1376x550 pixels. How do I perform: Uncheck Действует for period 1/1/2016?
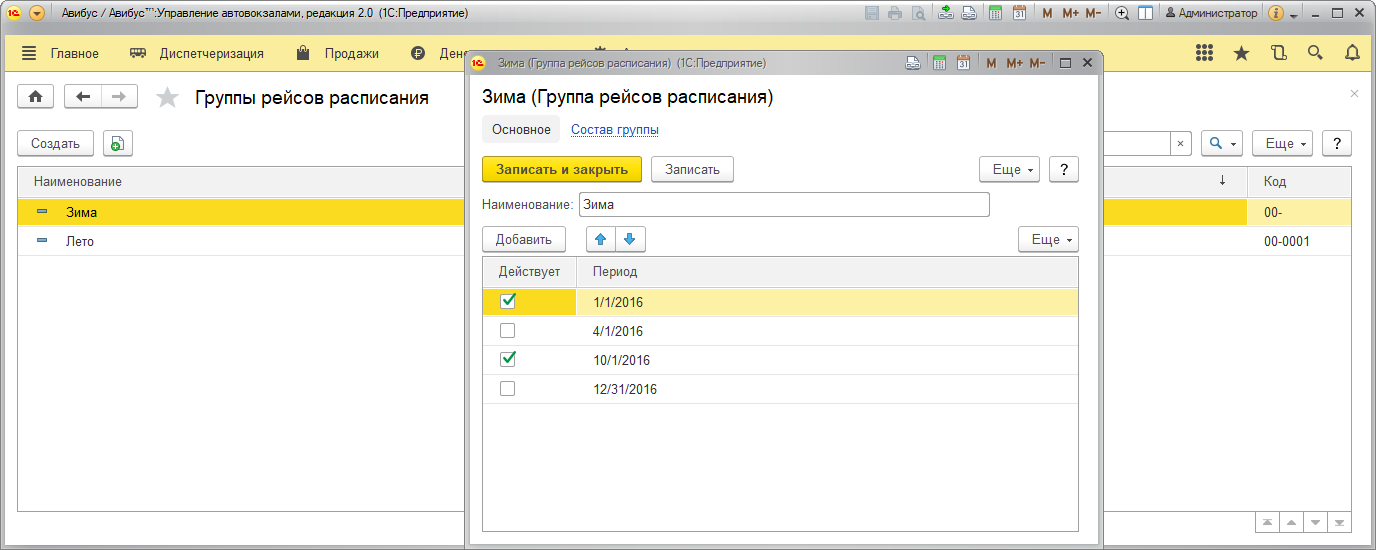508,301
